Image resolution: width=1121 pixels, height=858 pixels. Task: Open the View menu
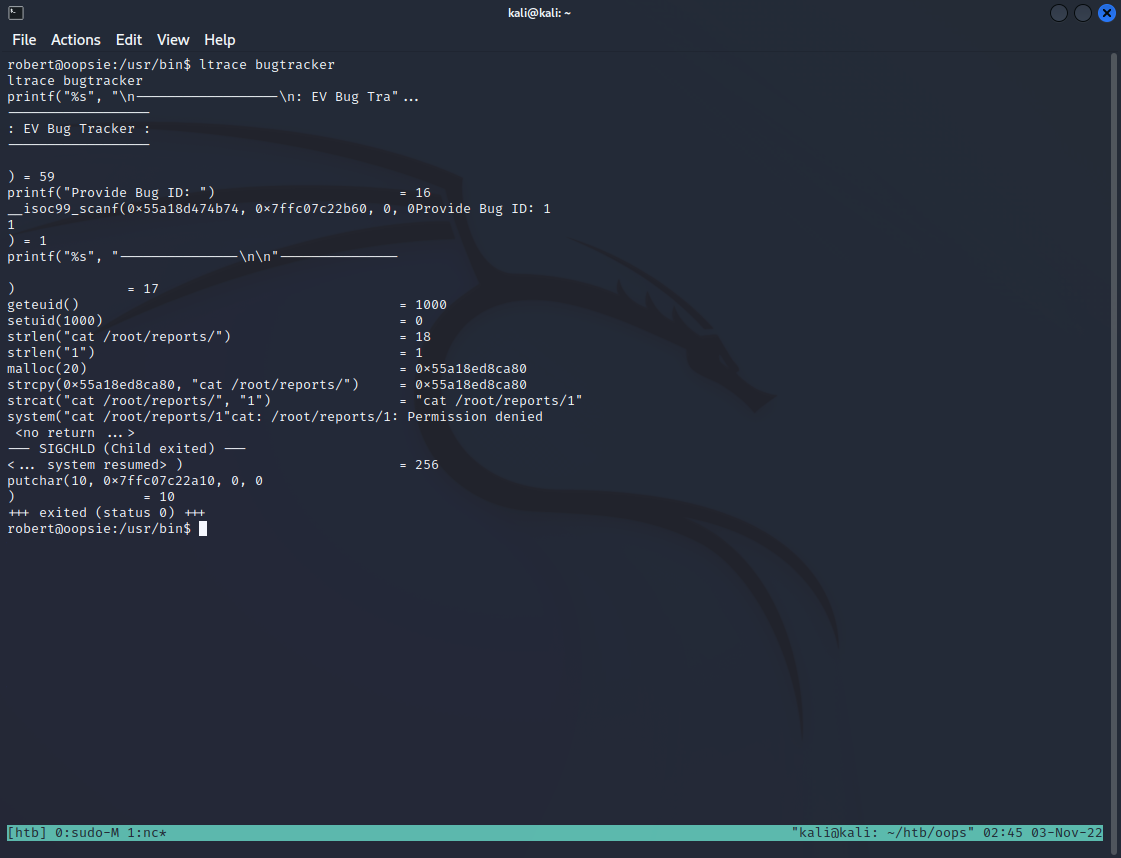tap(173, 40)
